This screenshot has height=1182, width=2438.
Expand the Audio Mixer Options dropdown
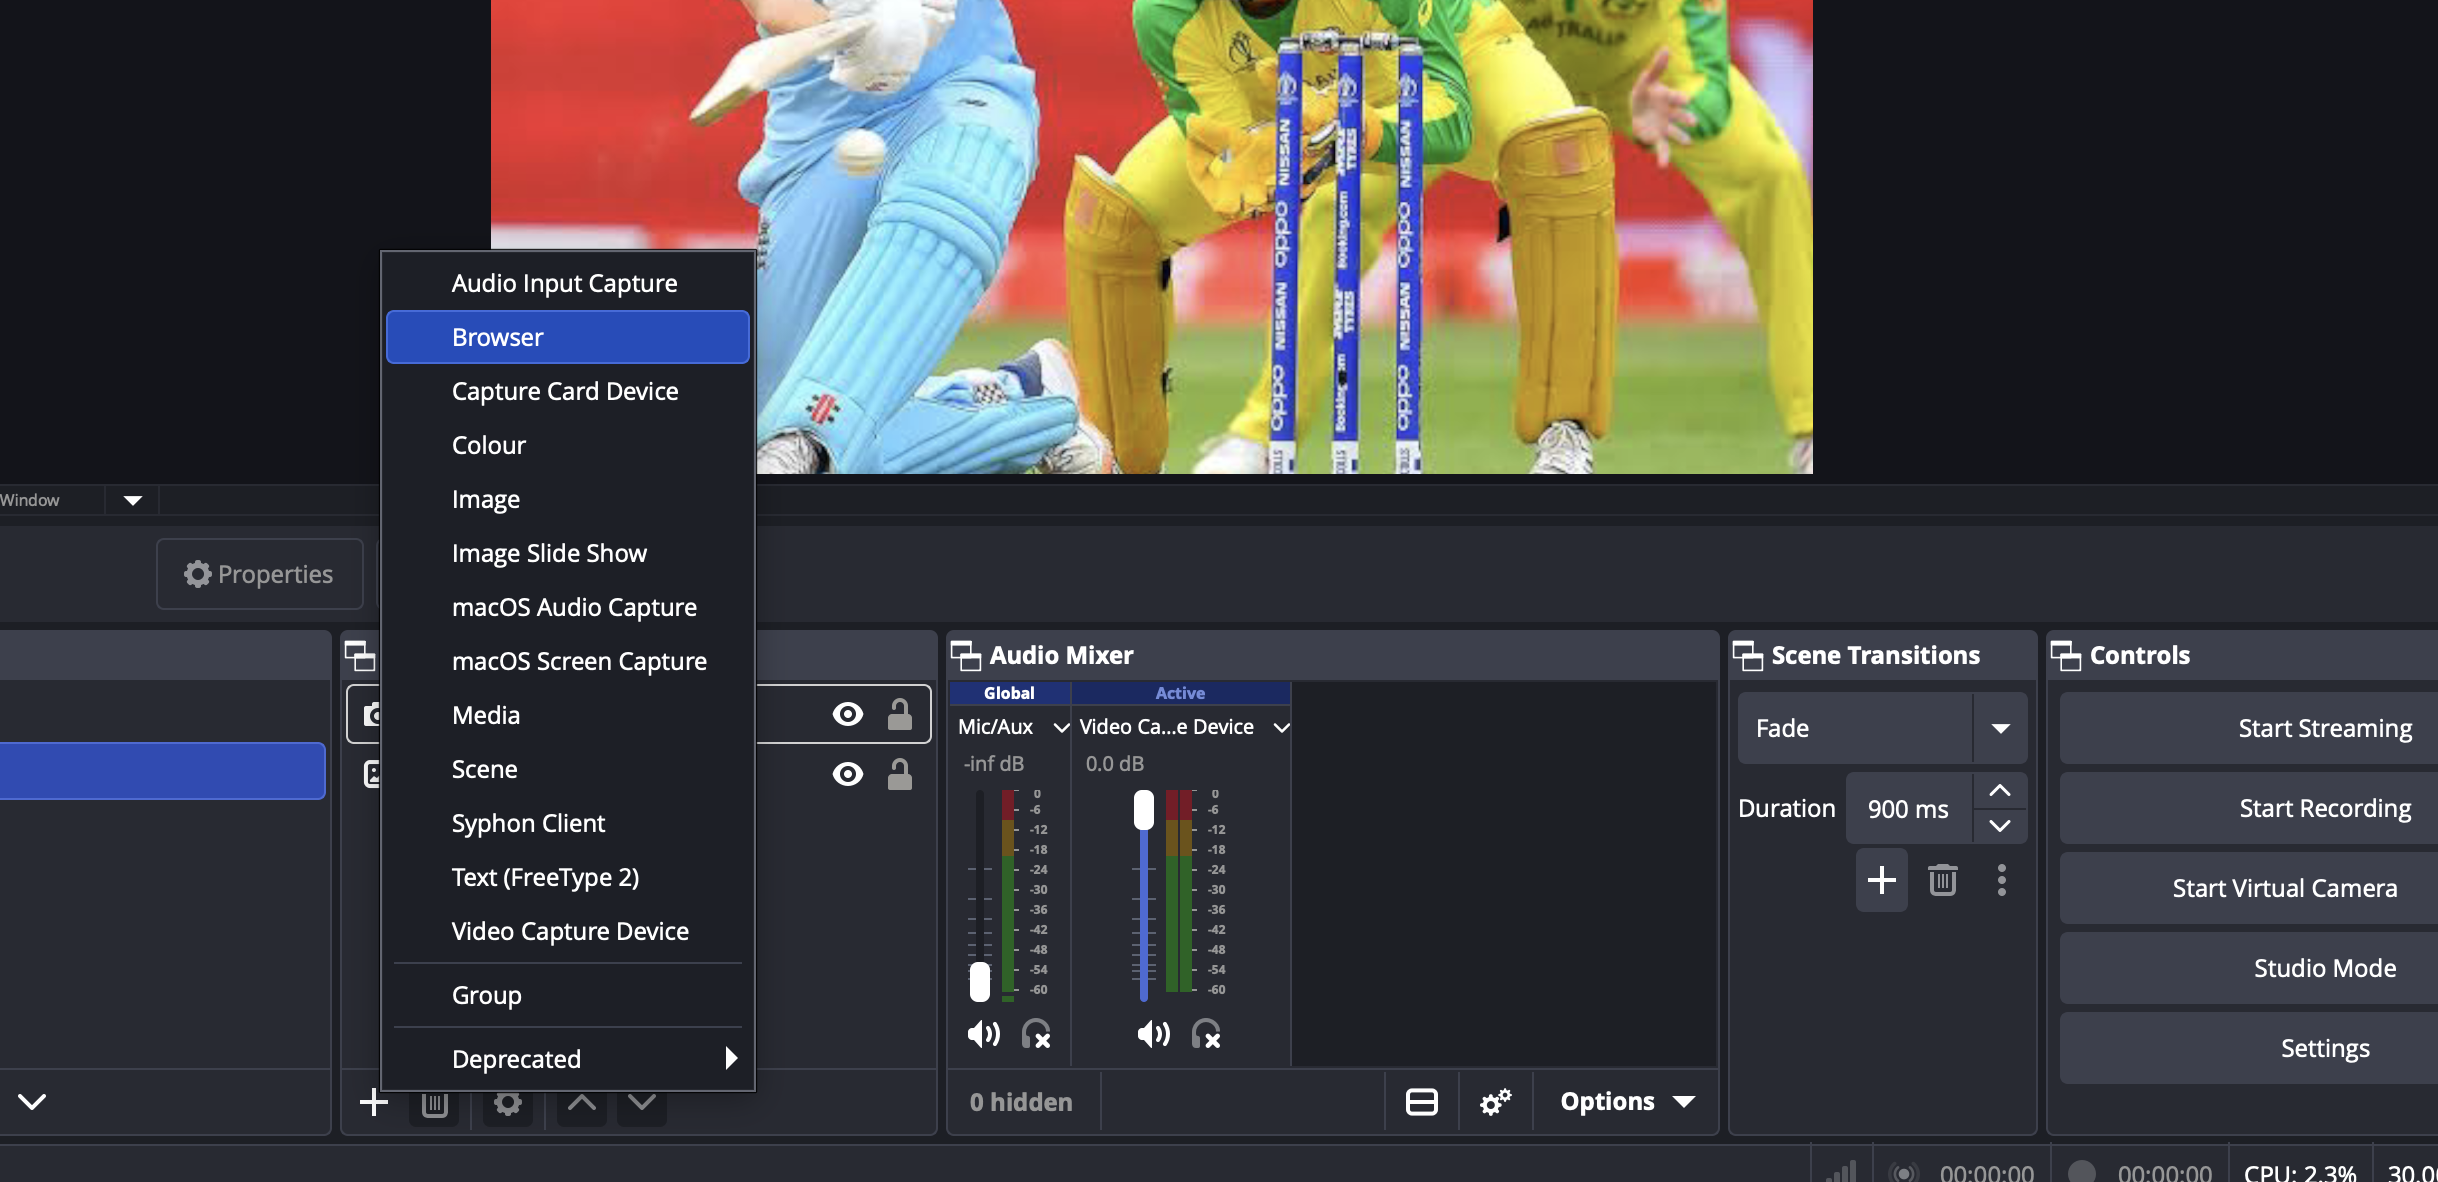(1627, 1102)
